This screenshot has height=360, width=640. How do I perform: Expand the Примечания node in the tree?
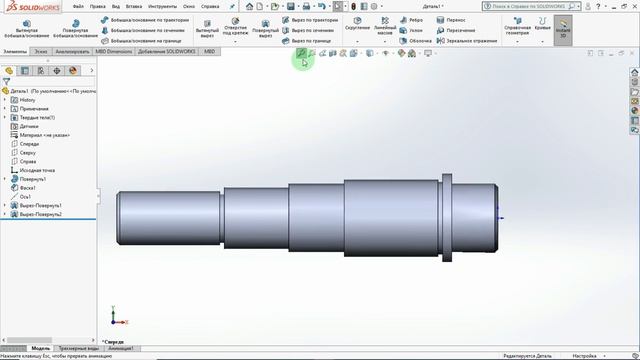[x=4, y=109]
